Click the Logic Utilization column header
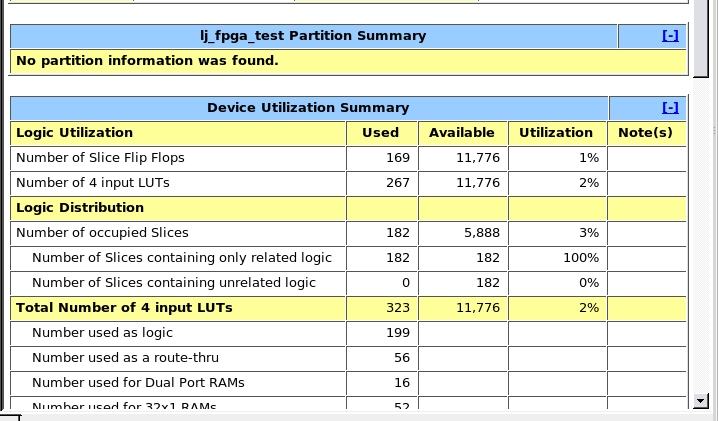This screenshot has width=718, height=421. tap(74, 133)
